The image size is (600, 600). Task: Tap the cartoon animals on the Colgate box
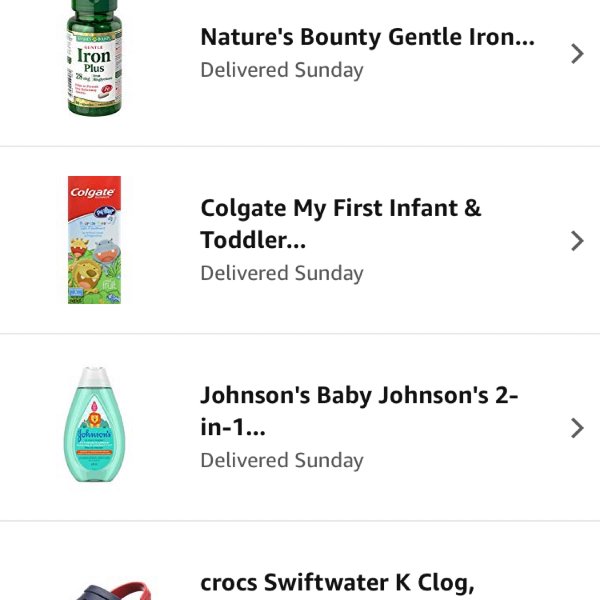pyautogui.click(x=94, y=265)
